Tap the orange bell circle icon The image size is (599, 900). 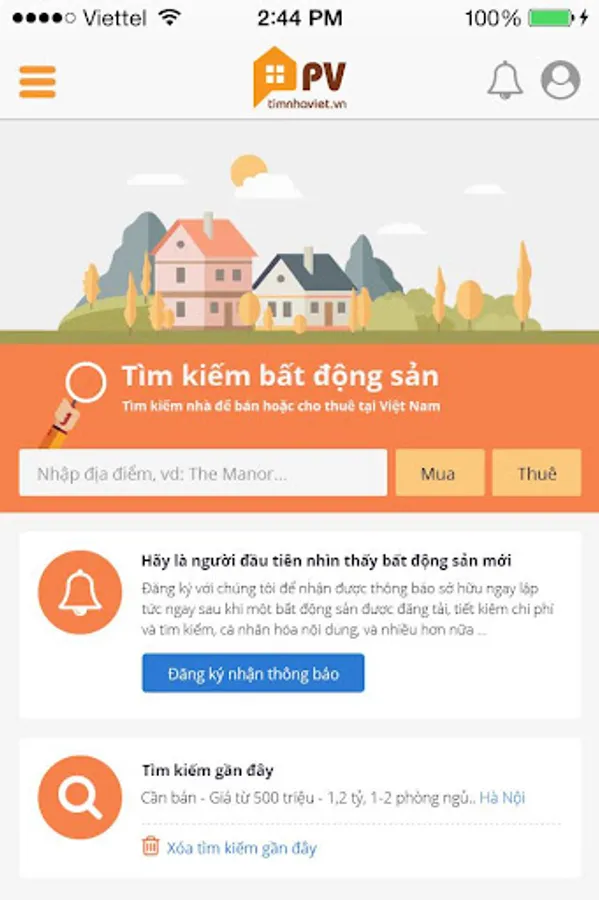click(80, 592)
